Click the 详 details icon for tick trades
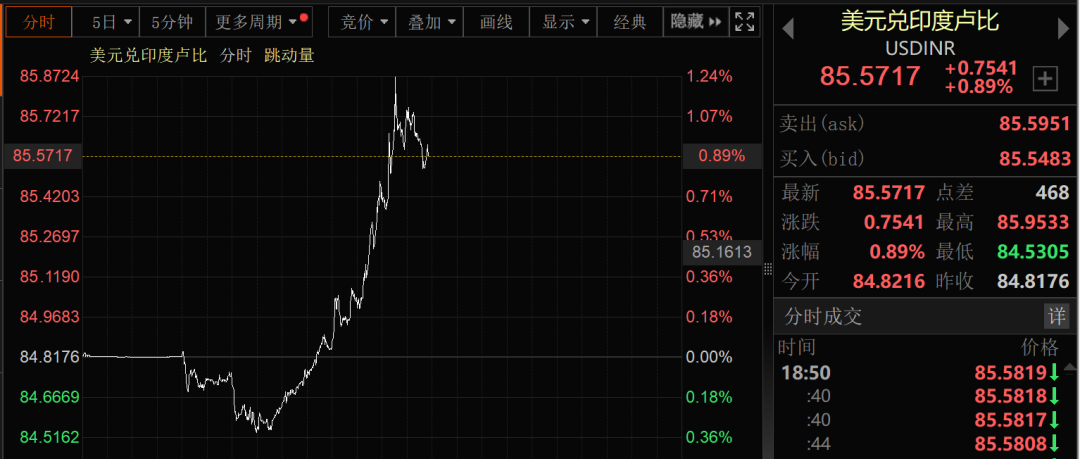1080x459 pixels. 1056,316
